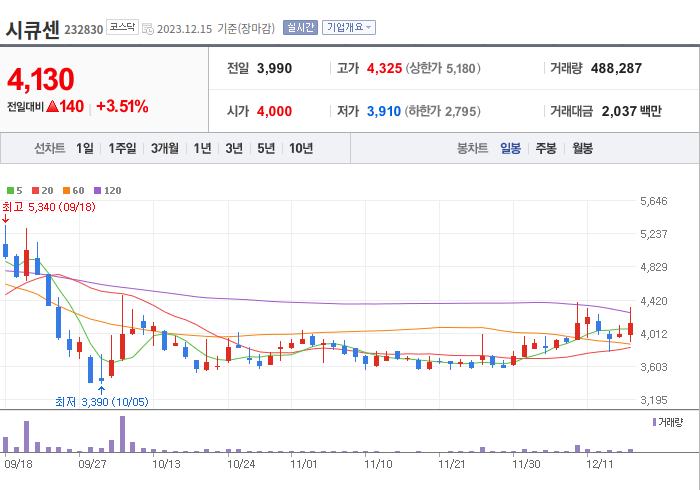Show the 3년 line chart
Screen dimensions: 700x490
(234, 148)
